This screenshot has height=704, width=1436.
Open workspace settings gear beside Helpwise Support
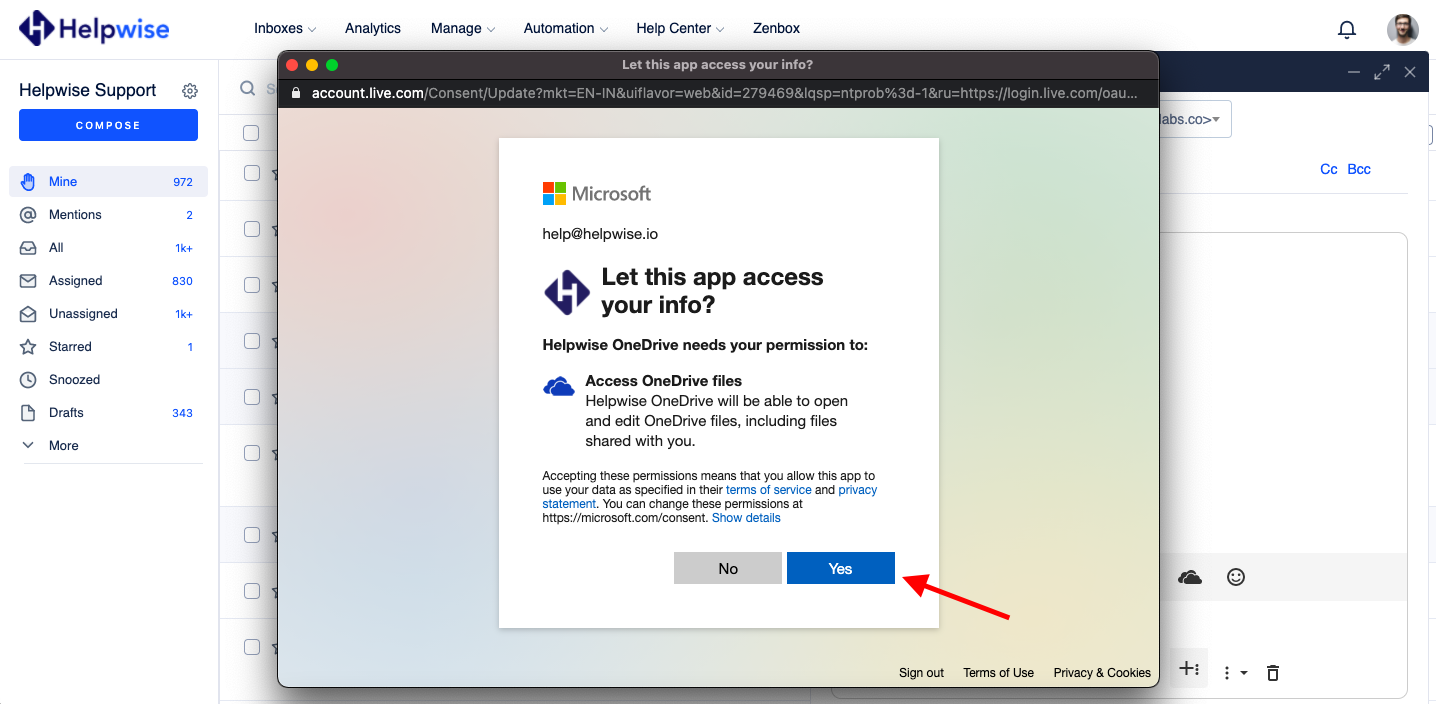tap(190, 90)
